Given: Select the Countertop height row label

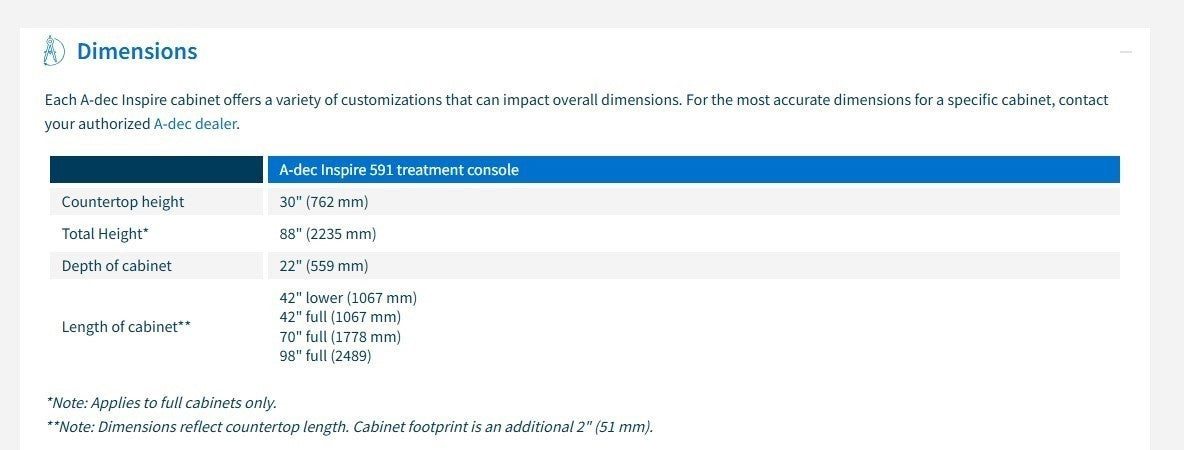Looking at the screenshot, I should tap(123, 202).
